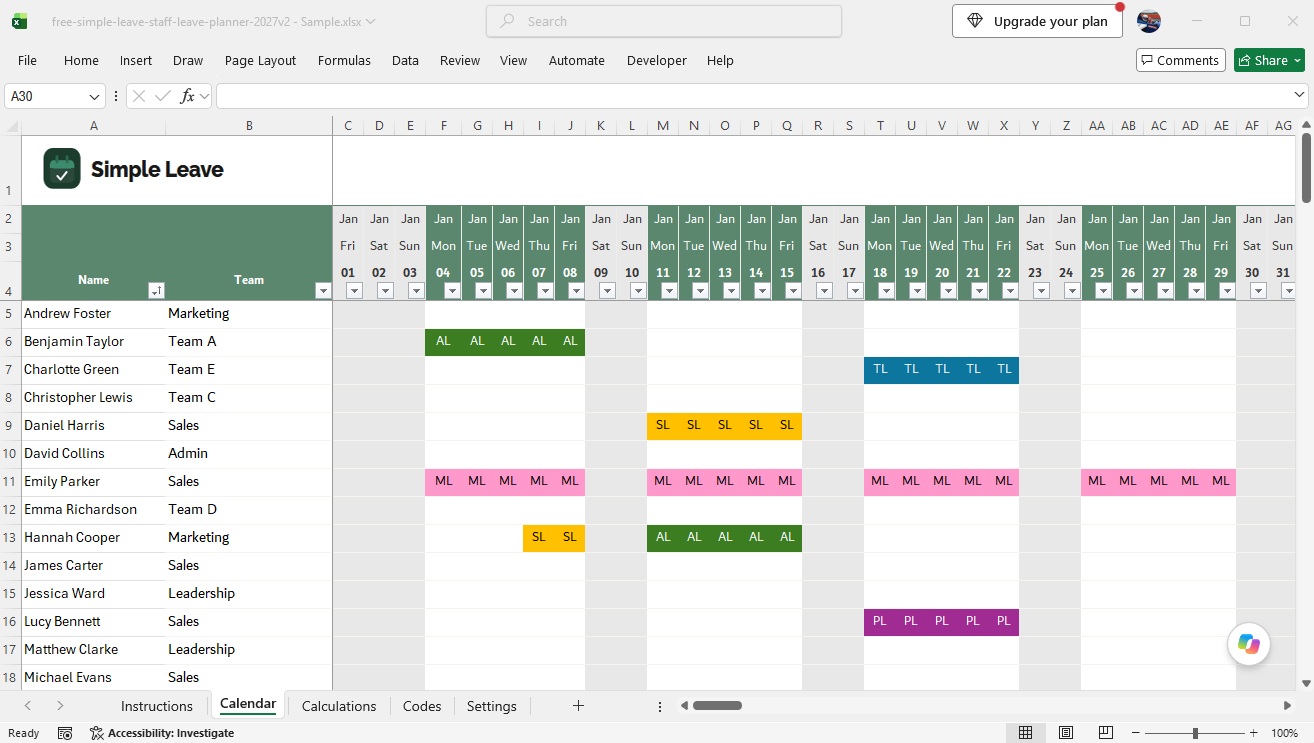Click the Upgrade your plan button

click(x=1037, y=21)
